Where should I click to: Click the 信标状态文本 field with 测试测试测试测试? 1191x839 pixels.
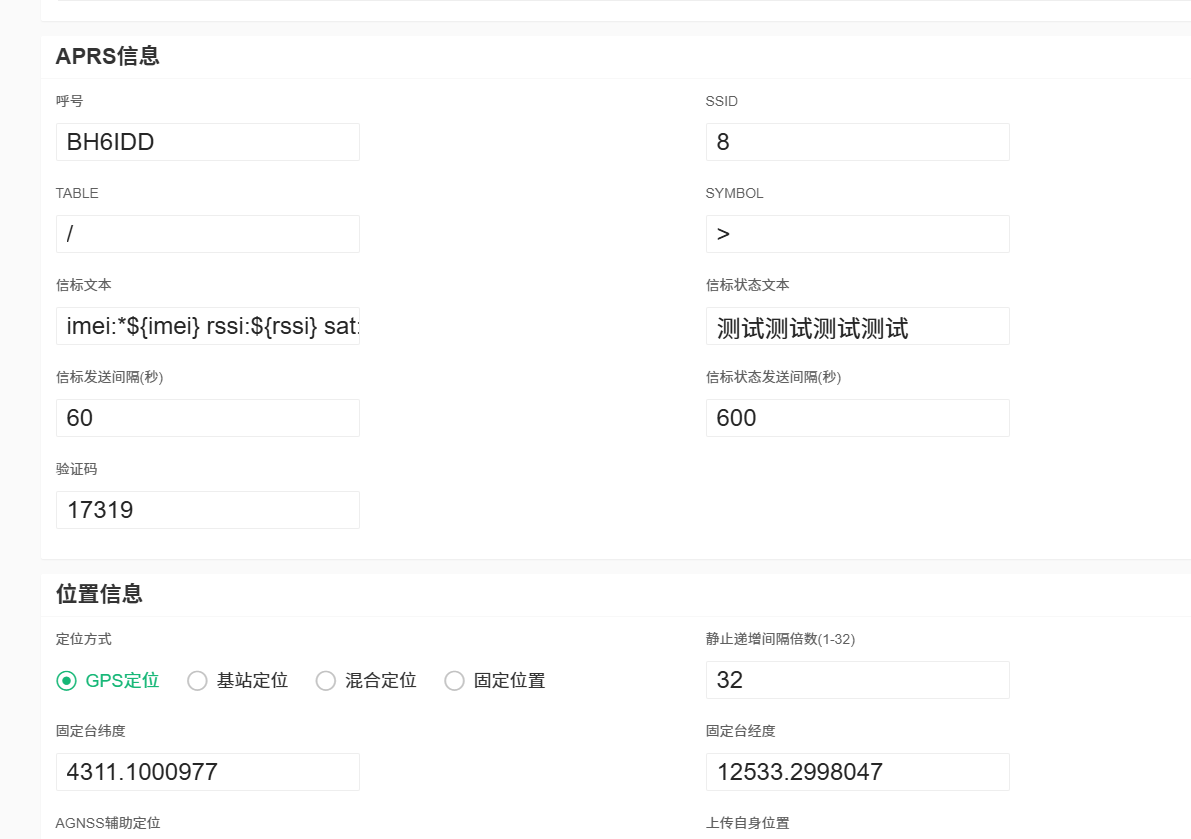click(x=856, y=325)
